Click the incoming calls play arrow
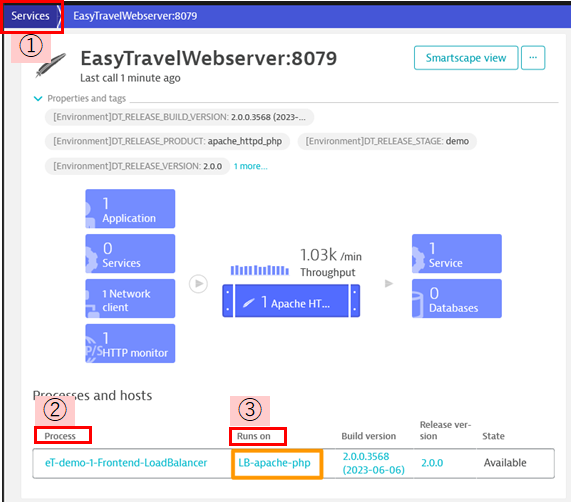571x502 pixels. pyautogui.click(x=198, y=284)
